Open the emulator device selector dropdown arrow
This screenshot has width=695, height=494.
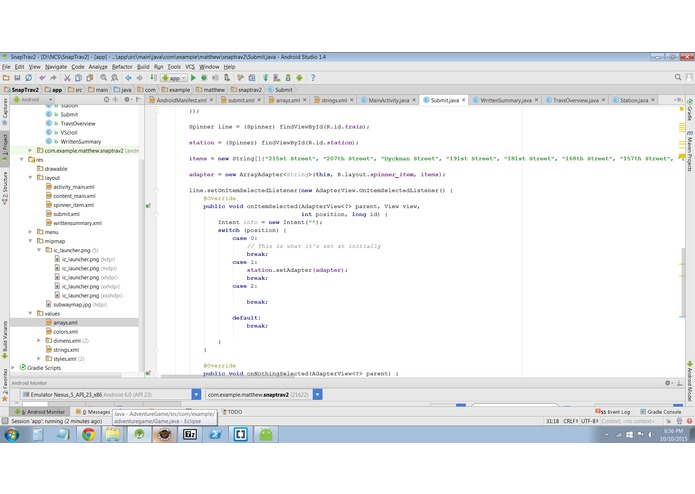tap(196, 394)
